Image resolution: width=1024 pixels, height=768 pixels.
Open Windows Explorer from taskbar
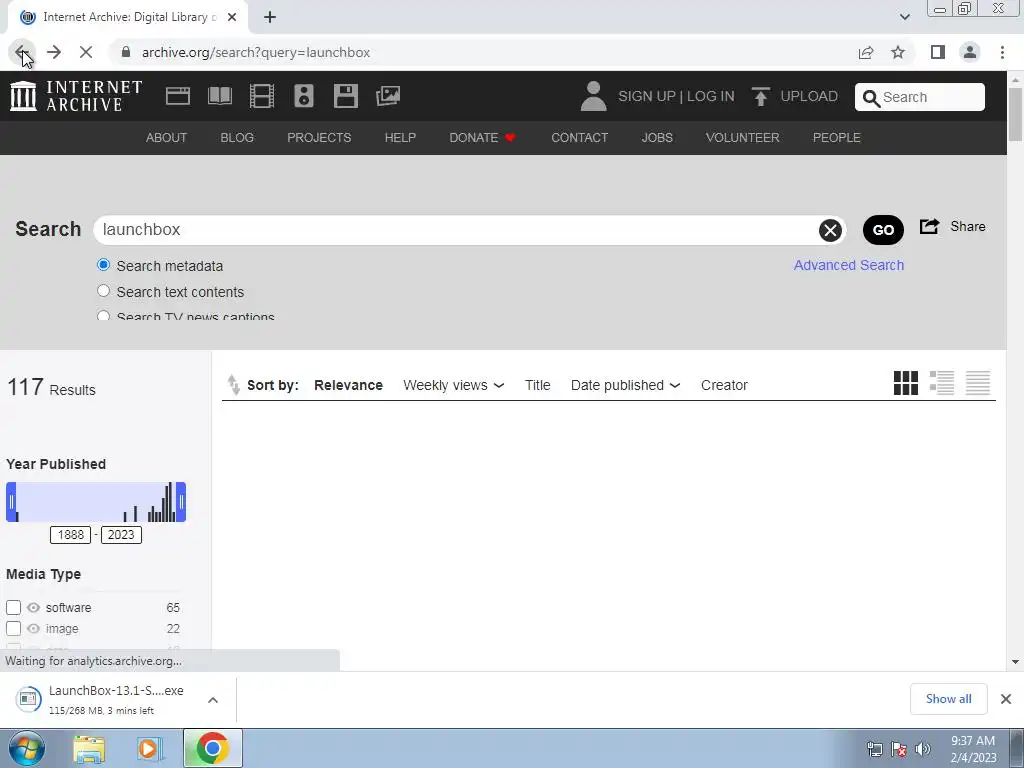tap(89, 749)
